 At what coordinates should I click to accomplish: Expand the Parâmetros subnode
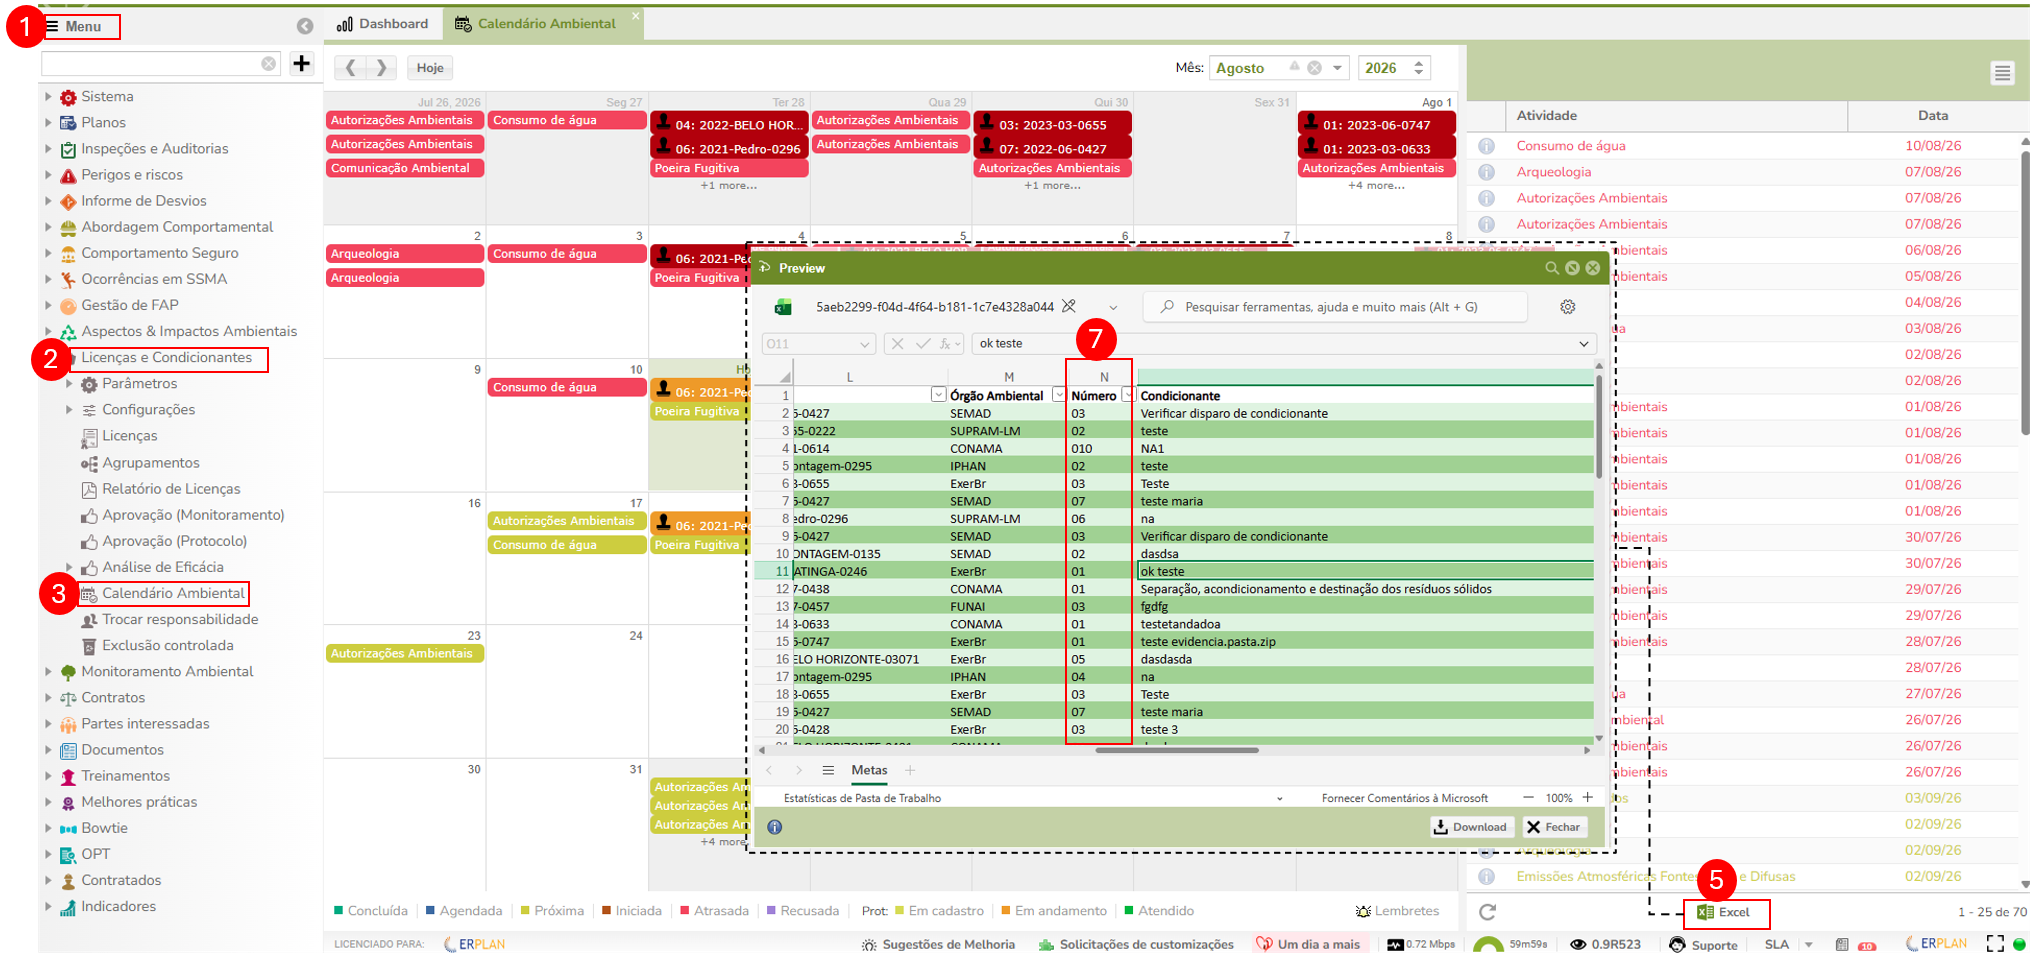(69, 384)
